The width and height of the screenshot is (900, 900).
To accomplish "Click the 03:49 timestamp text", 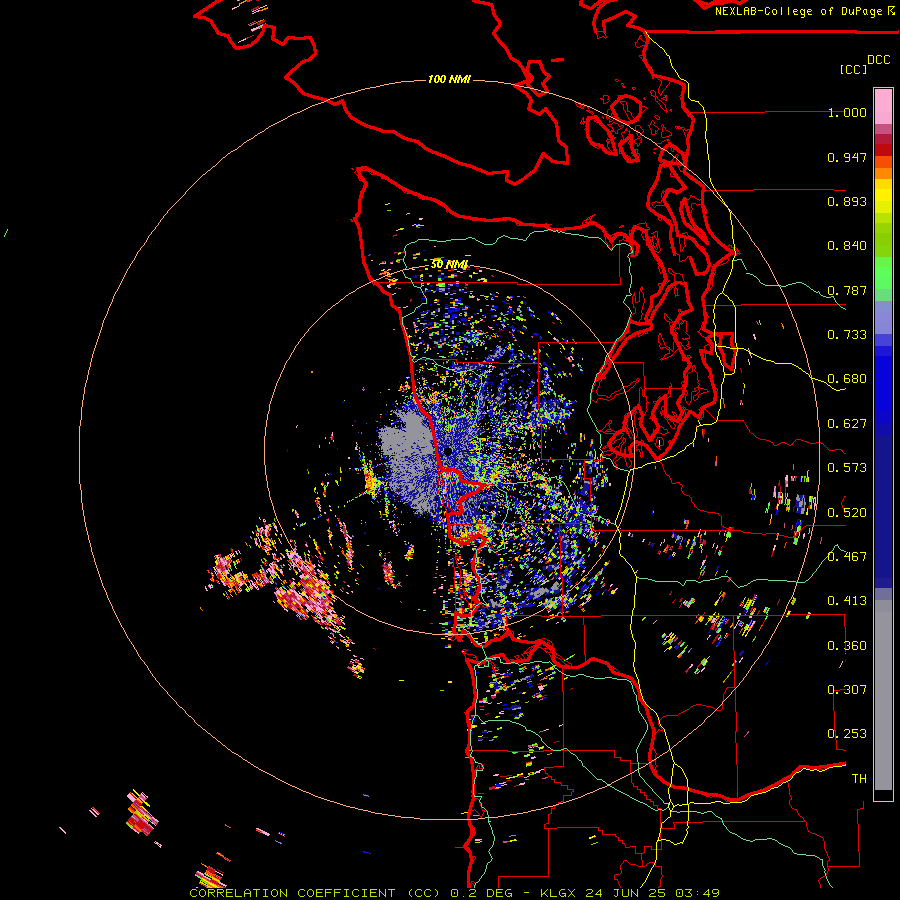I will [x=698, y=893].
